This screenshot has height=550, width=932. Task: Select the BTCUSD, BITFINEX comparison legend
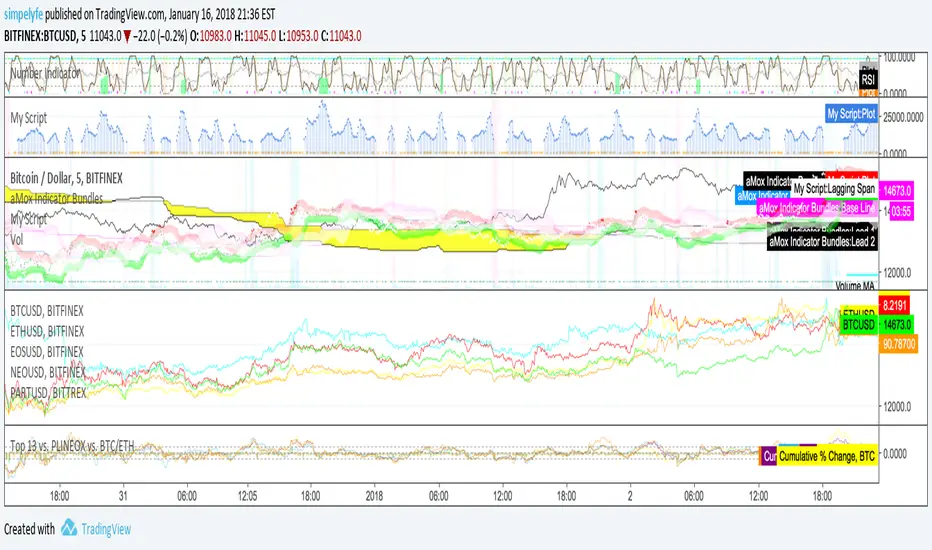pyautogui.click(x=47, y=311)
